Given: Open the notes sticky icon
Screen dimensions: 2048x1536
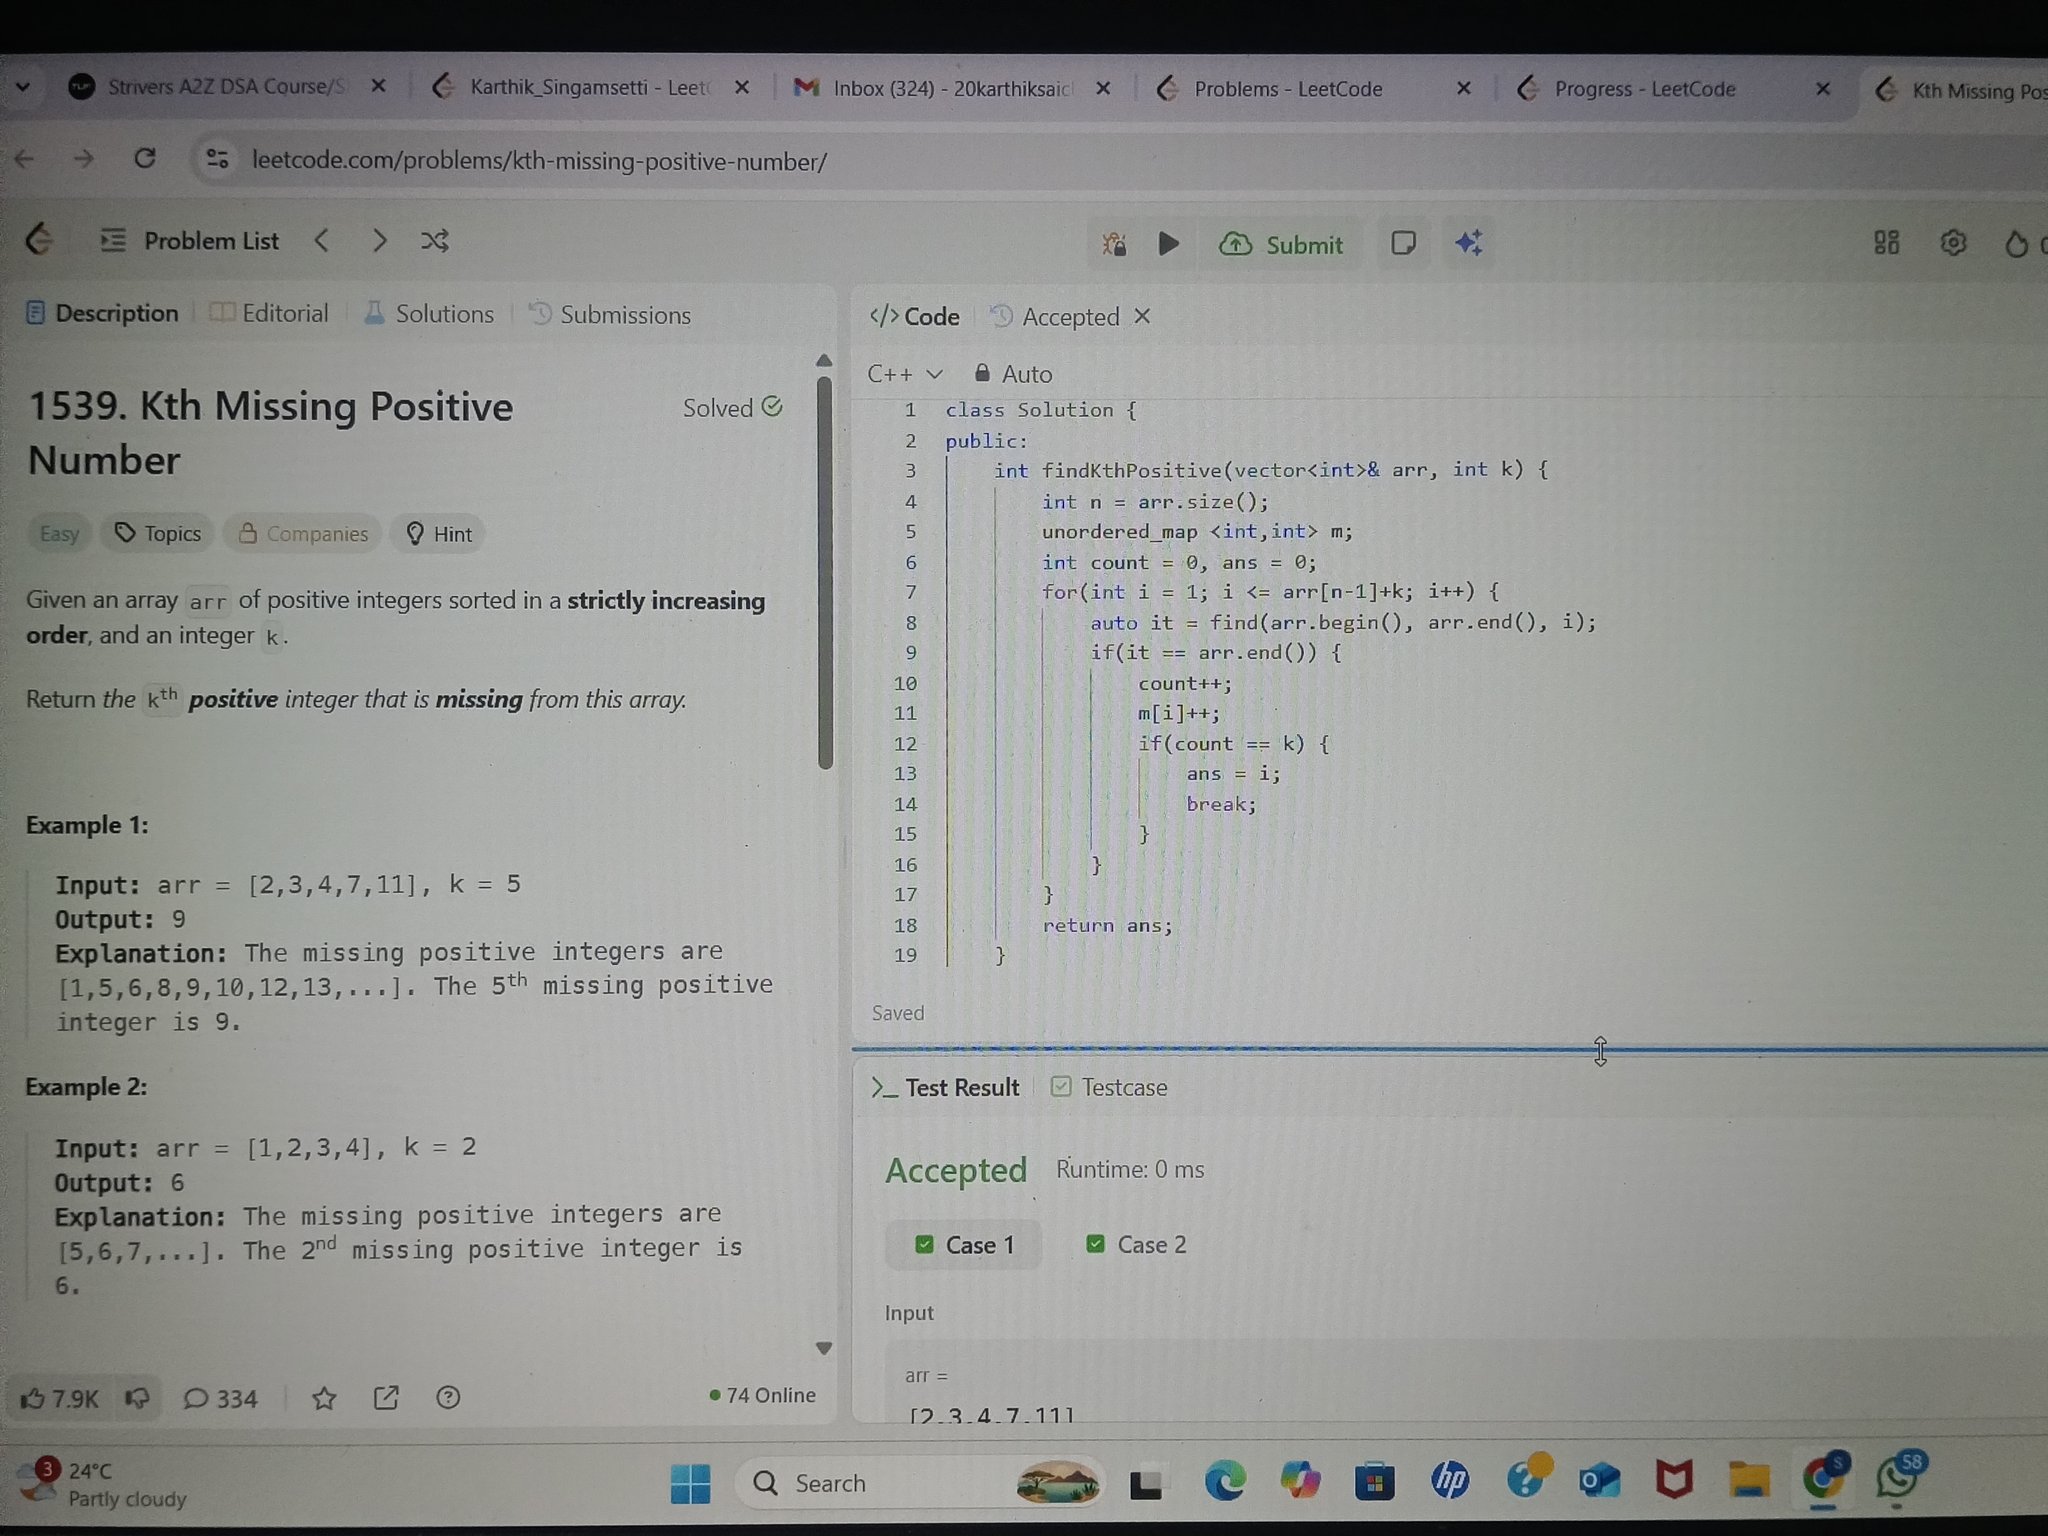Looking at the screenshot, I should (1403, 243).
